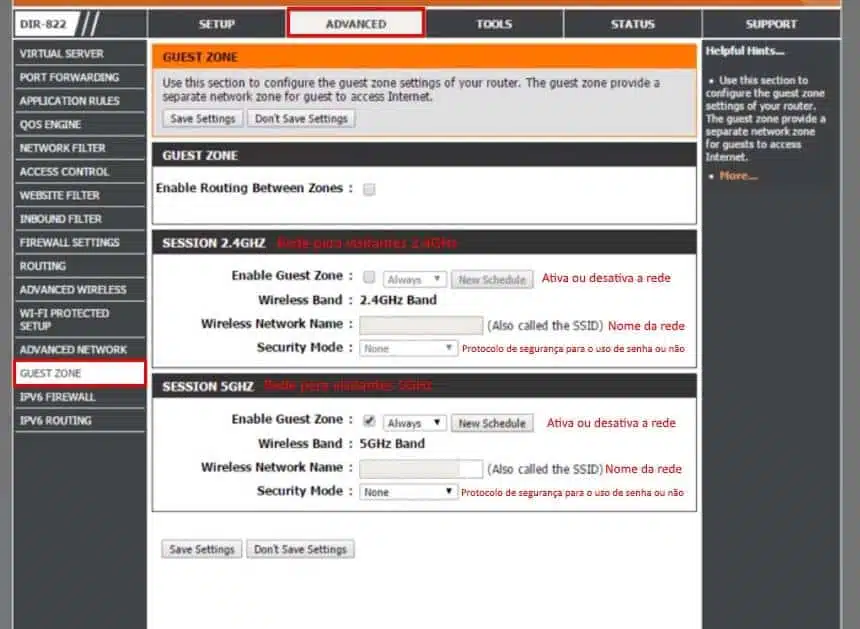Click New Schedule button in 5GHz session
Image resolution: width=860 pixels, height=629 pixels.
(492, 423)
